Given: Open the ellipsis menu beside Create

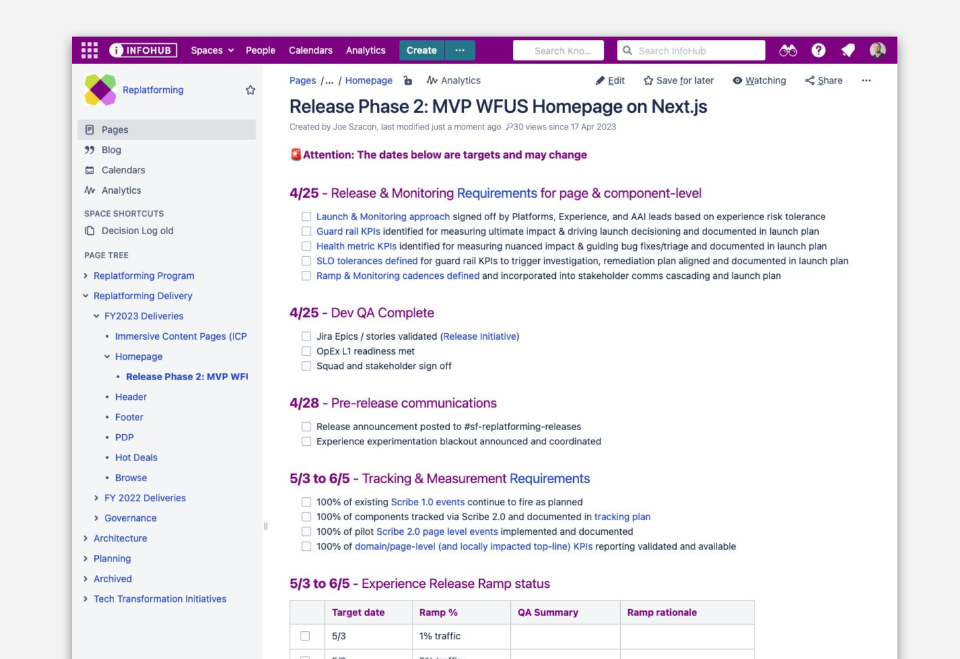Looking at the screenshot, I should pyautogui.click(x=460, y=50).
